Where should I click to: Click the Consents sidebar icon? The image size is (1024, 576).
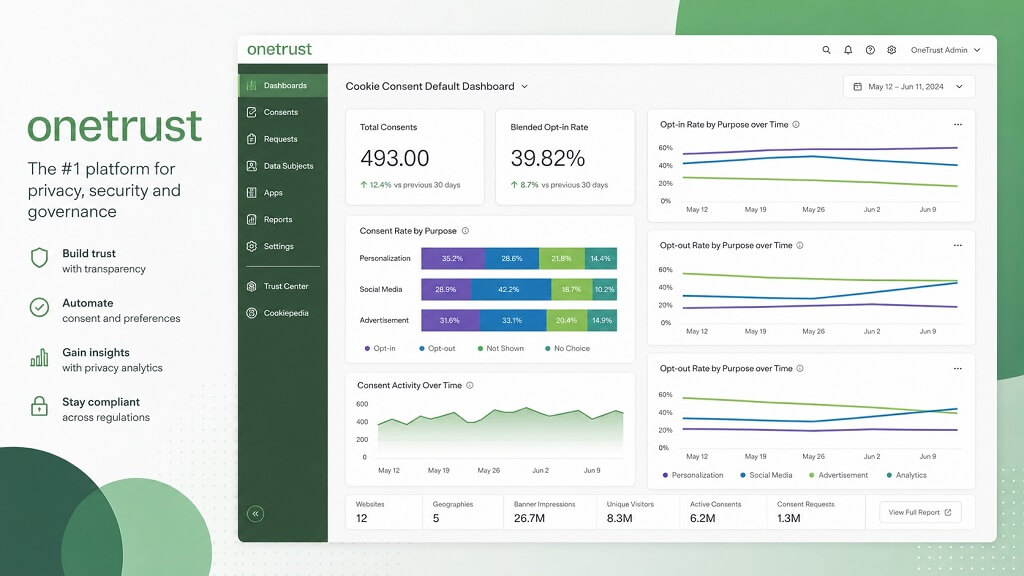pos(251,112)
